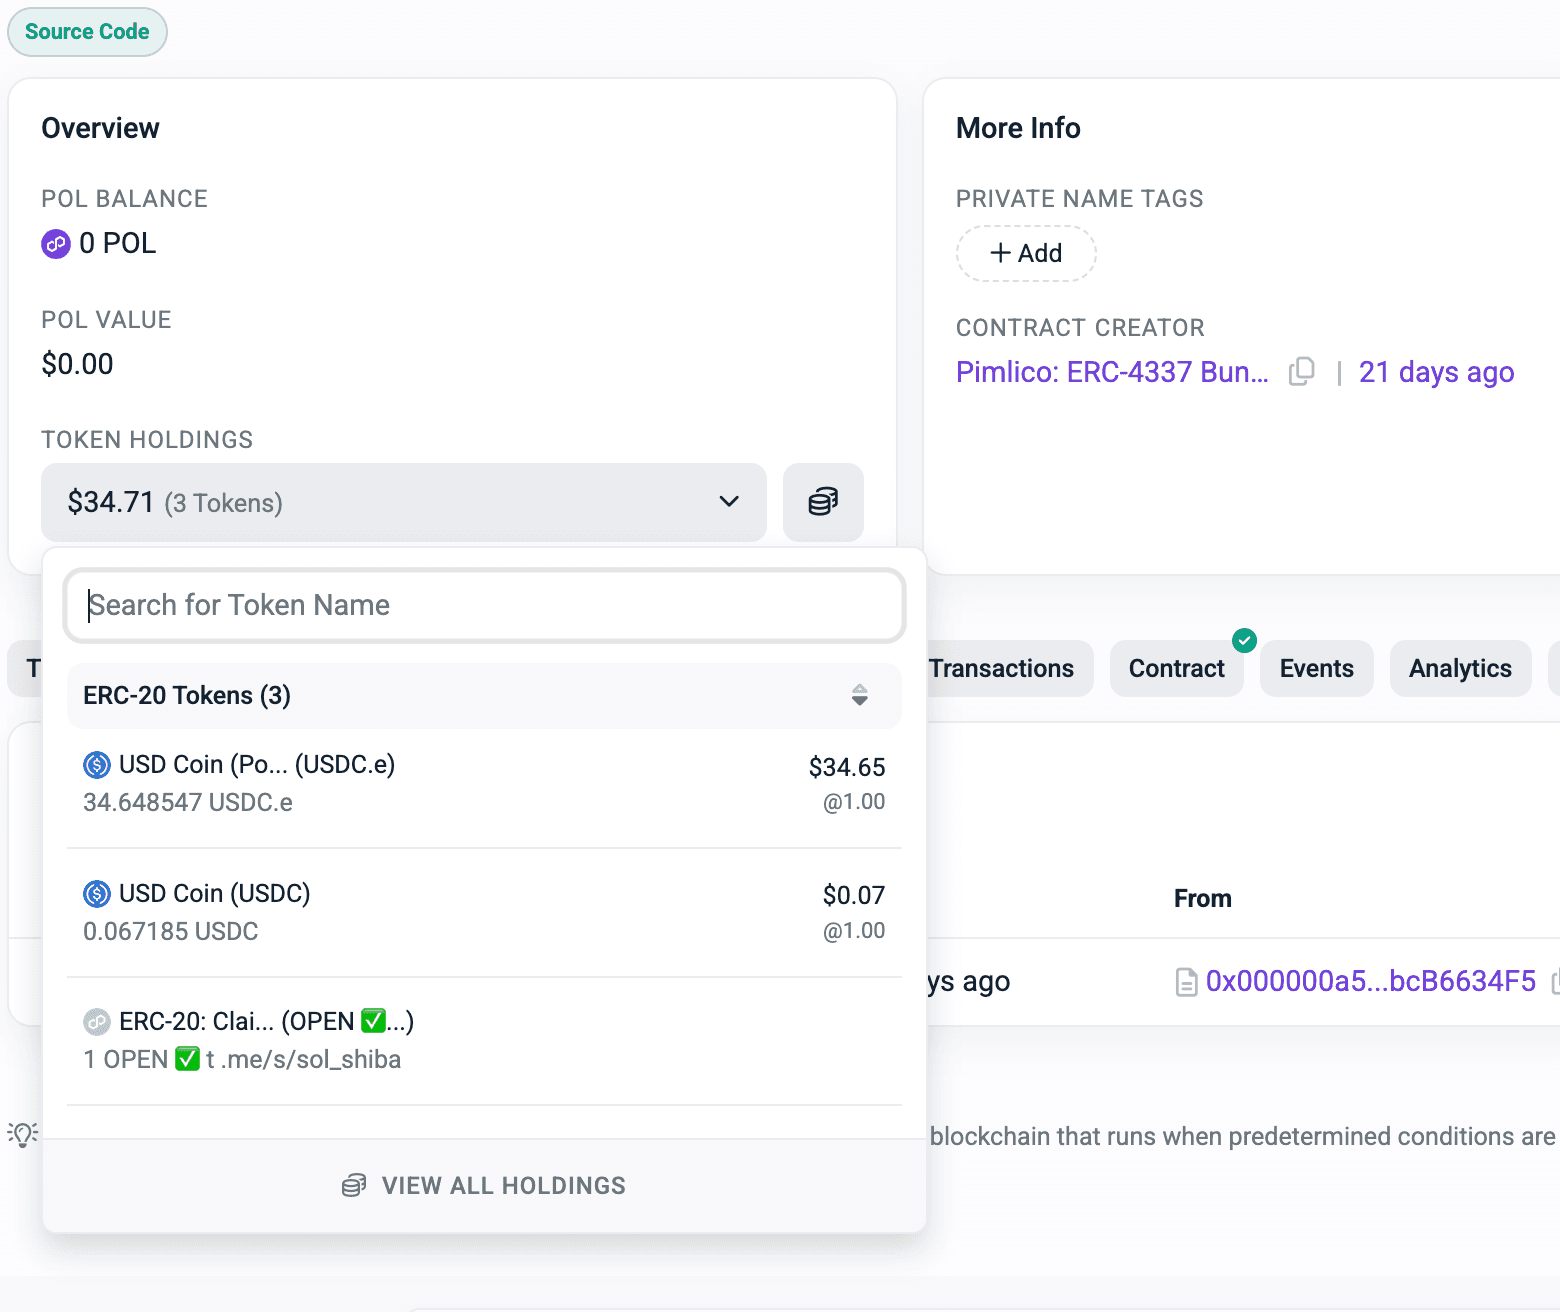This screenshot has height=1312, width=1560.
Task: Copy the contract creator address
Action: click(1301, 372)
